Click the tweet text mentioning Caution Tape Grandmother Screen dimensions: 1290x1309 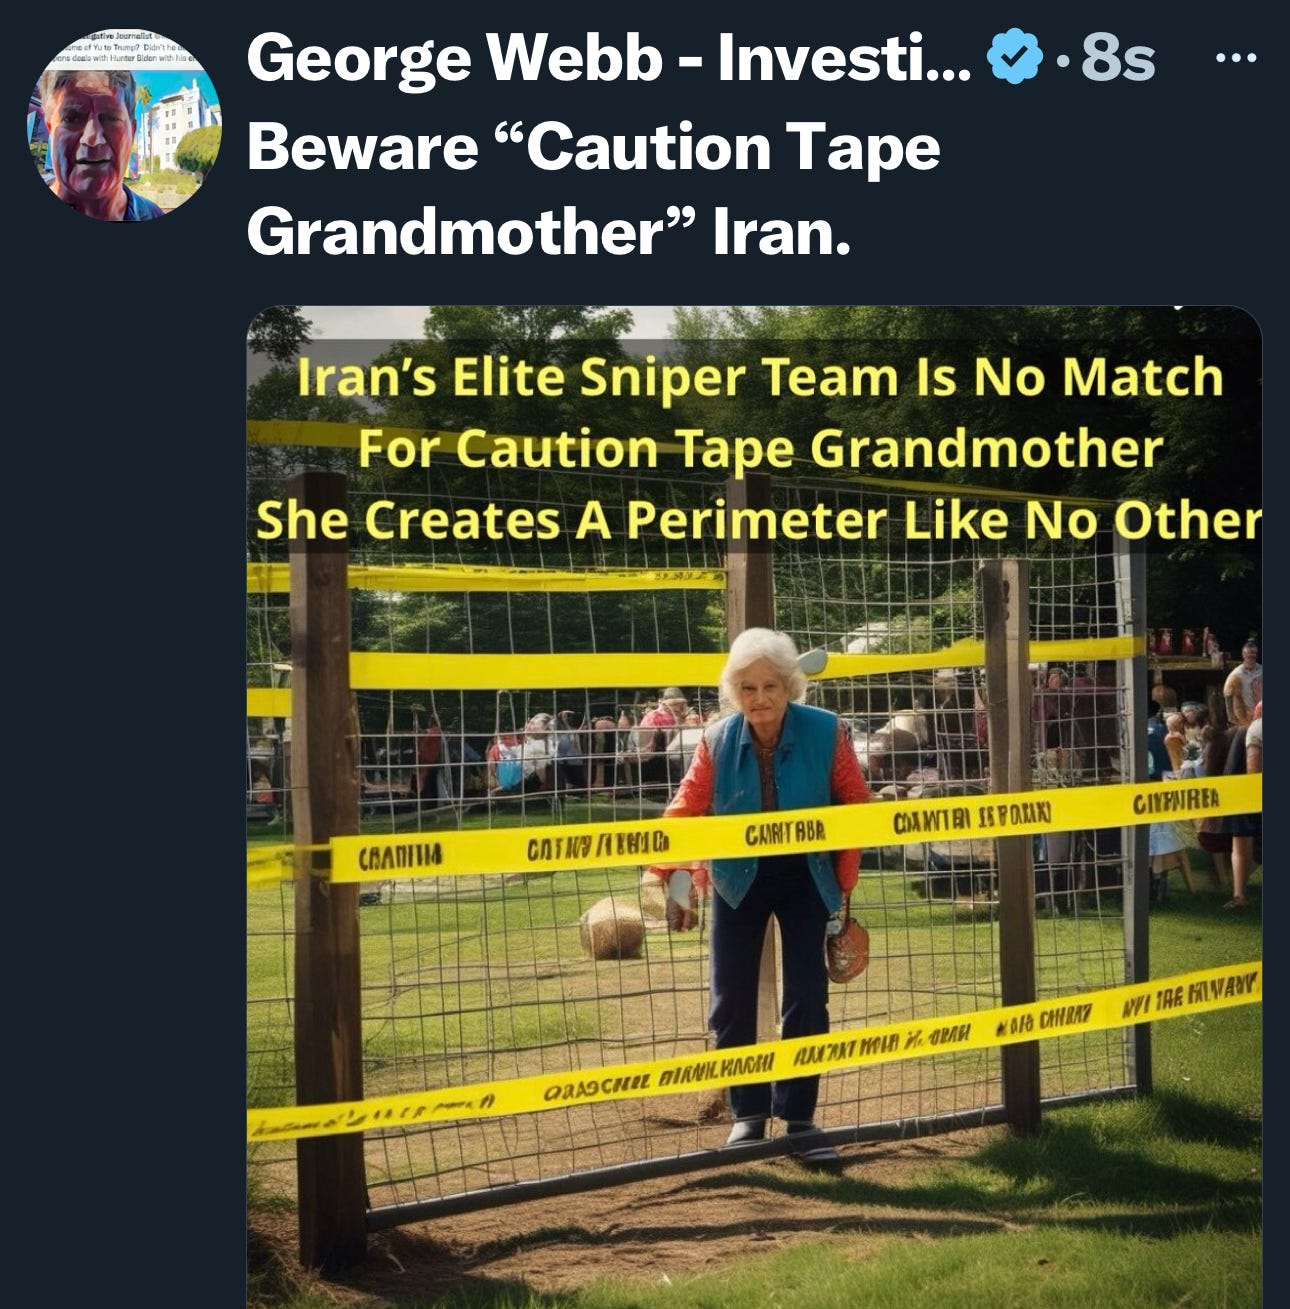(594, 189)
